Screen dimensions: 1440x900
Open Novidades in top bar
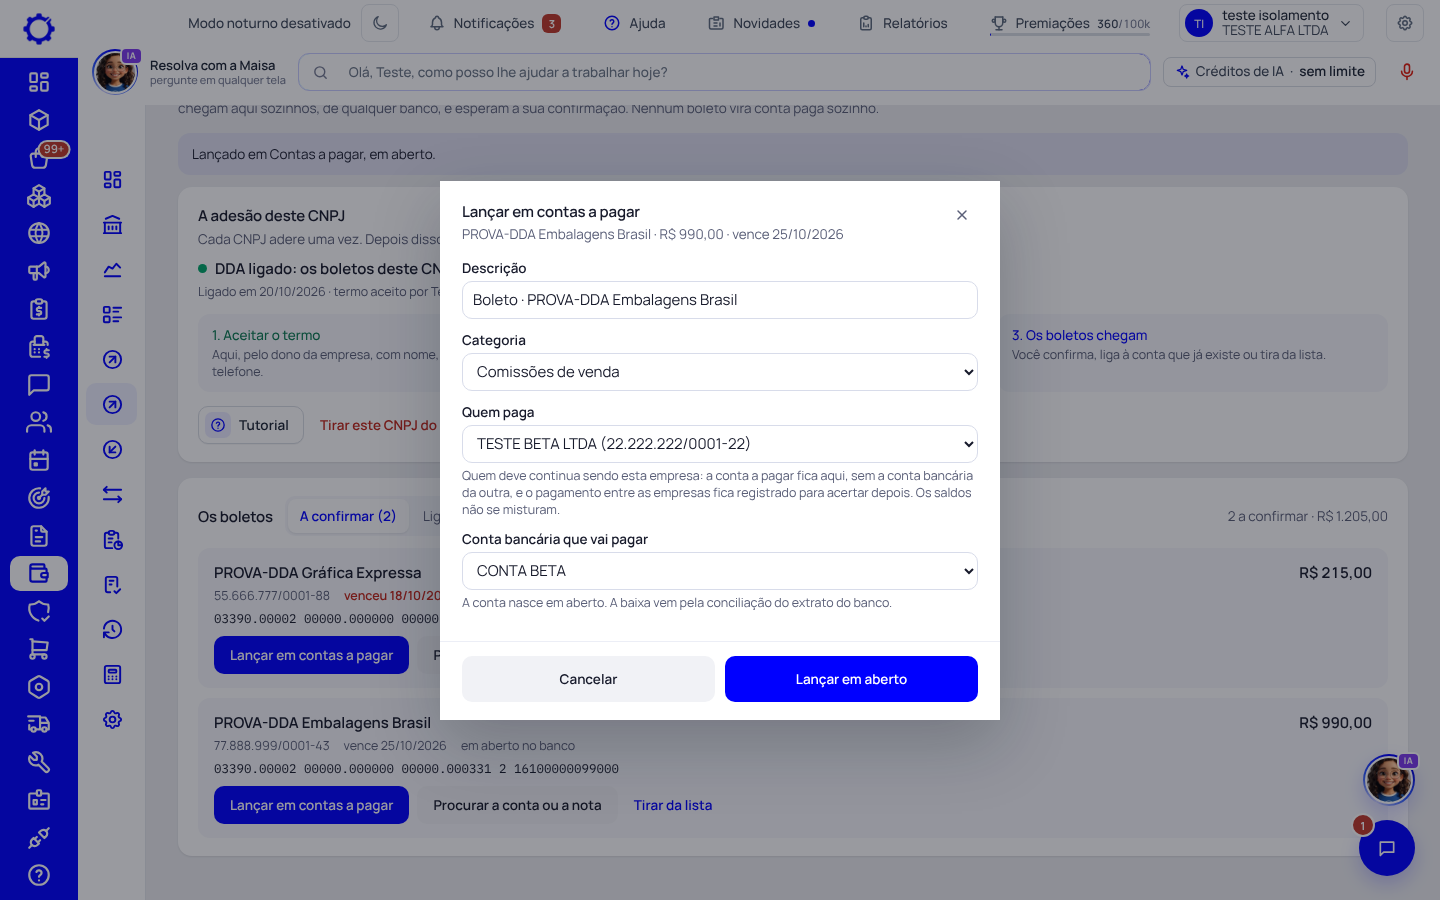click(761, 23)
